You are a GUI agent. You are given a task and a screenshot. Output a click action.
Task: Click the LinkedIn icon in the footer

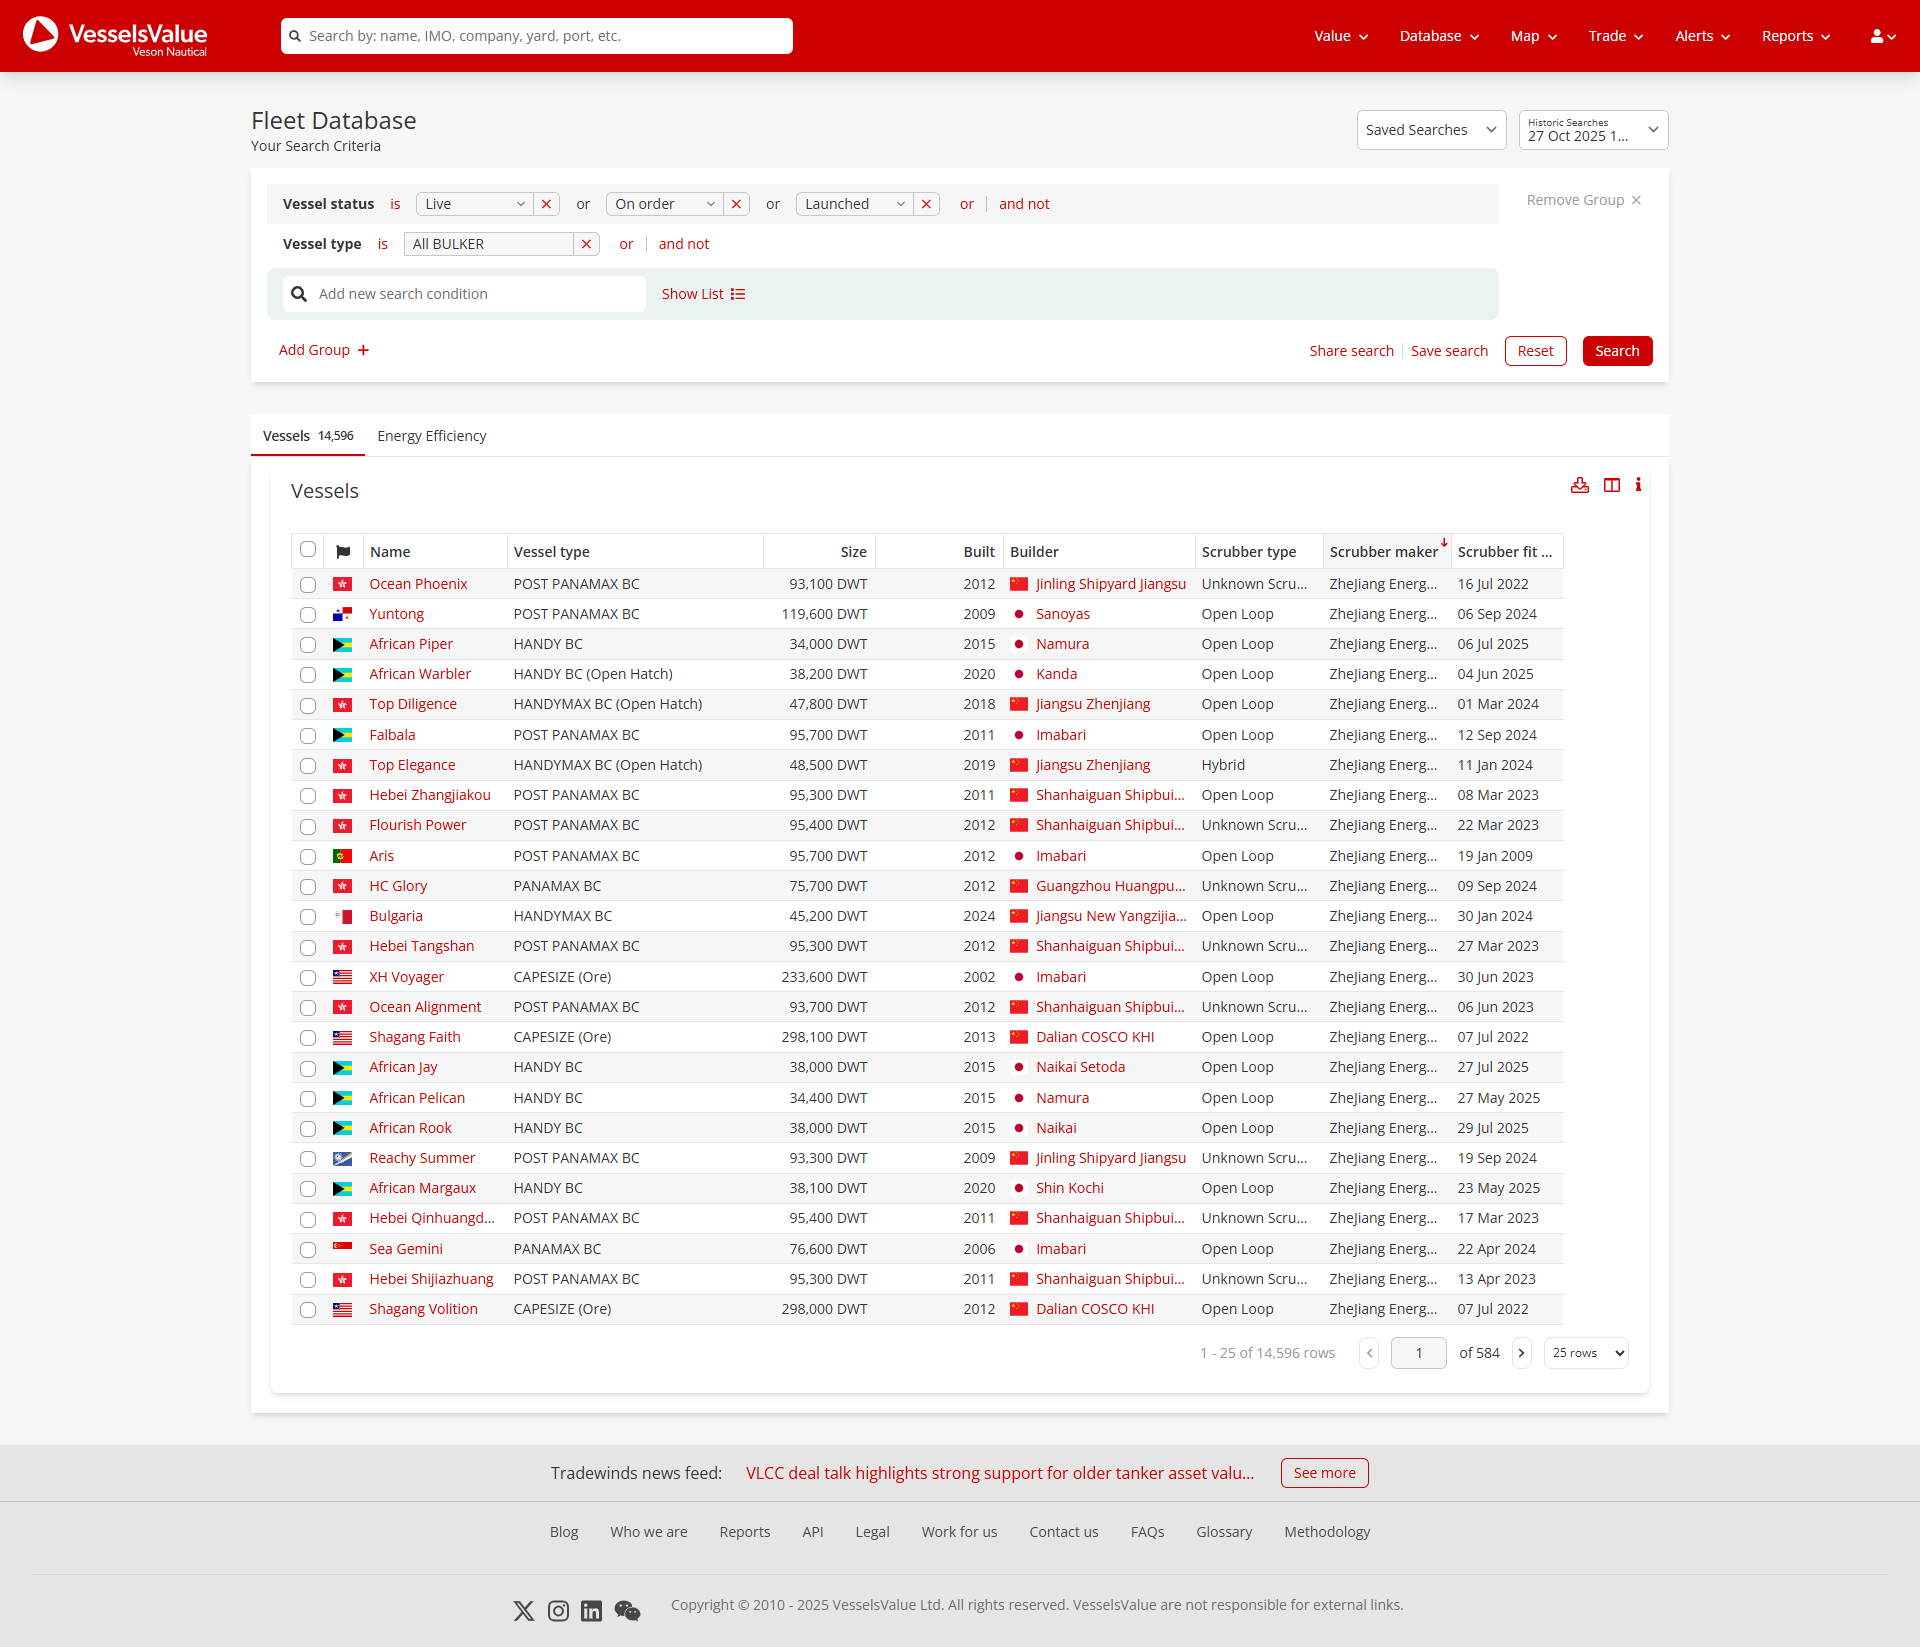[591, 1610]
